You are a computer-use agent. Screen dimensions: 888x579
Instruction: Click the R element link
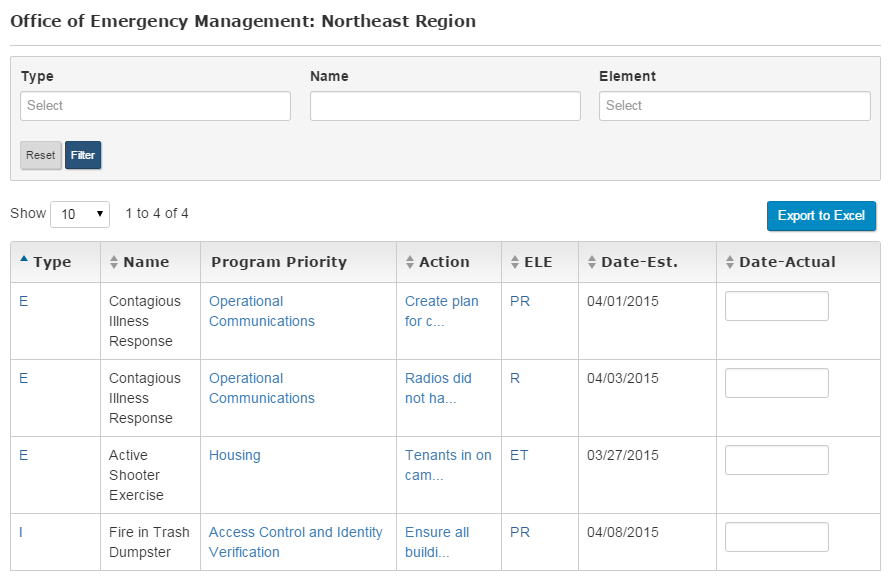pyautogui.click(x=515, y=378)
